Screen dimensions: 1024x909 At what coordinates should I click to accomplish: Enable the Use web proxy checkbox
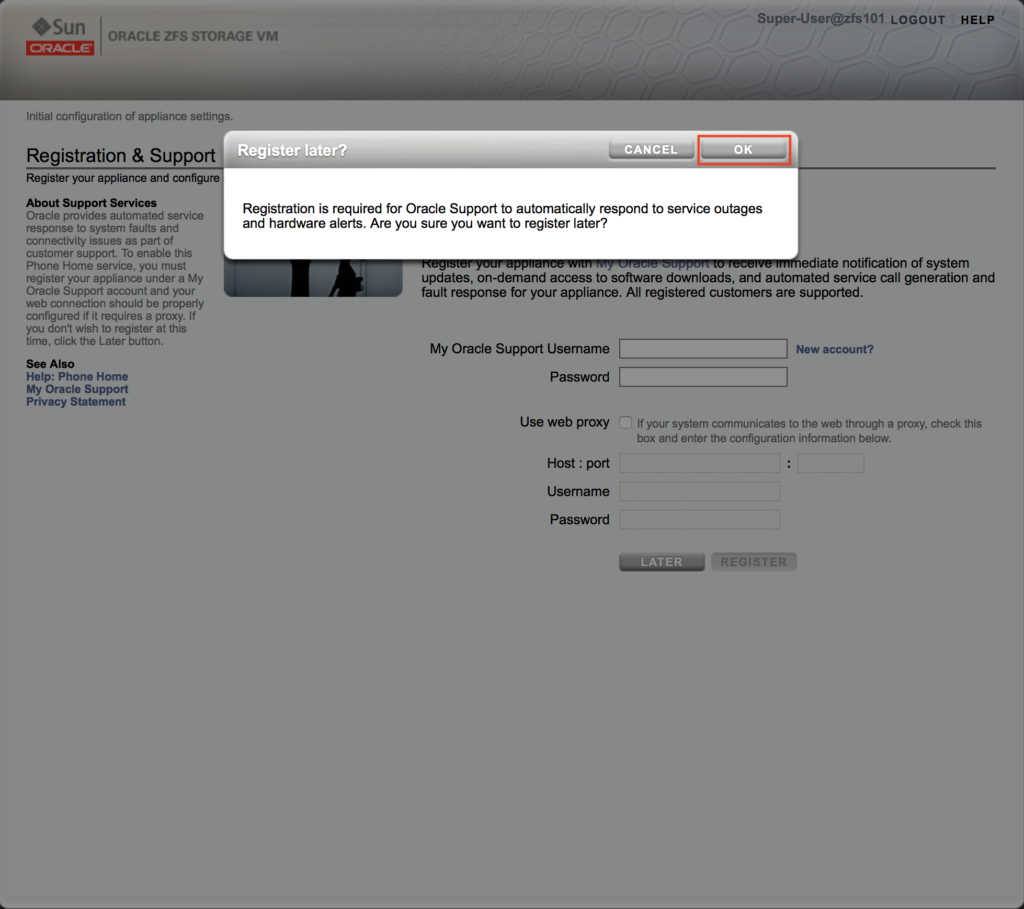pyautogui.click(x=625, y=423)
